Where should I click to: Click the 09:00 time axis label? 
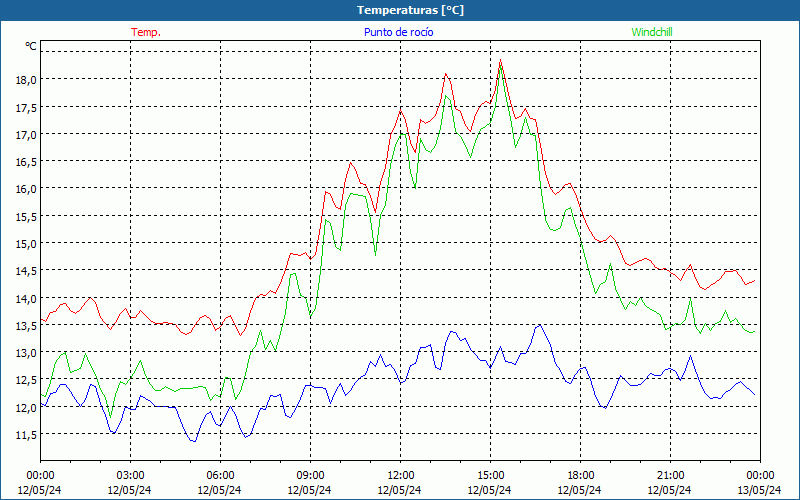click(310, 475)
